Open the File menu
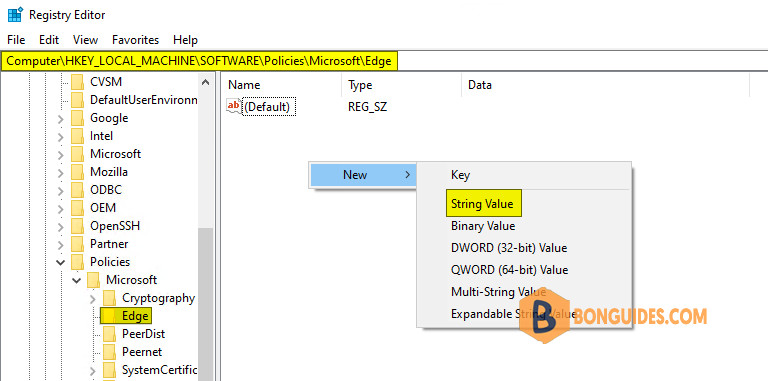This screenshot has height=381, width=768. [x=16, y=40]
